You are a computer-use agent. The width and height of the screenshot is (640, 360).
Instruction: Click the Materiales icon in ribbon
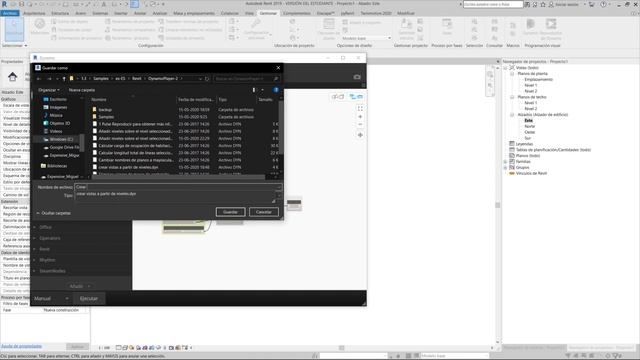coord(40,27)
